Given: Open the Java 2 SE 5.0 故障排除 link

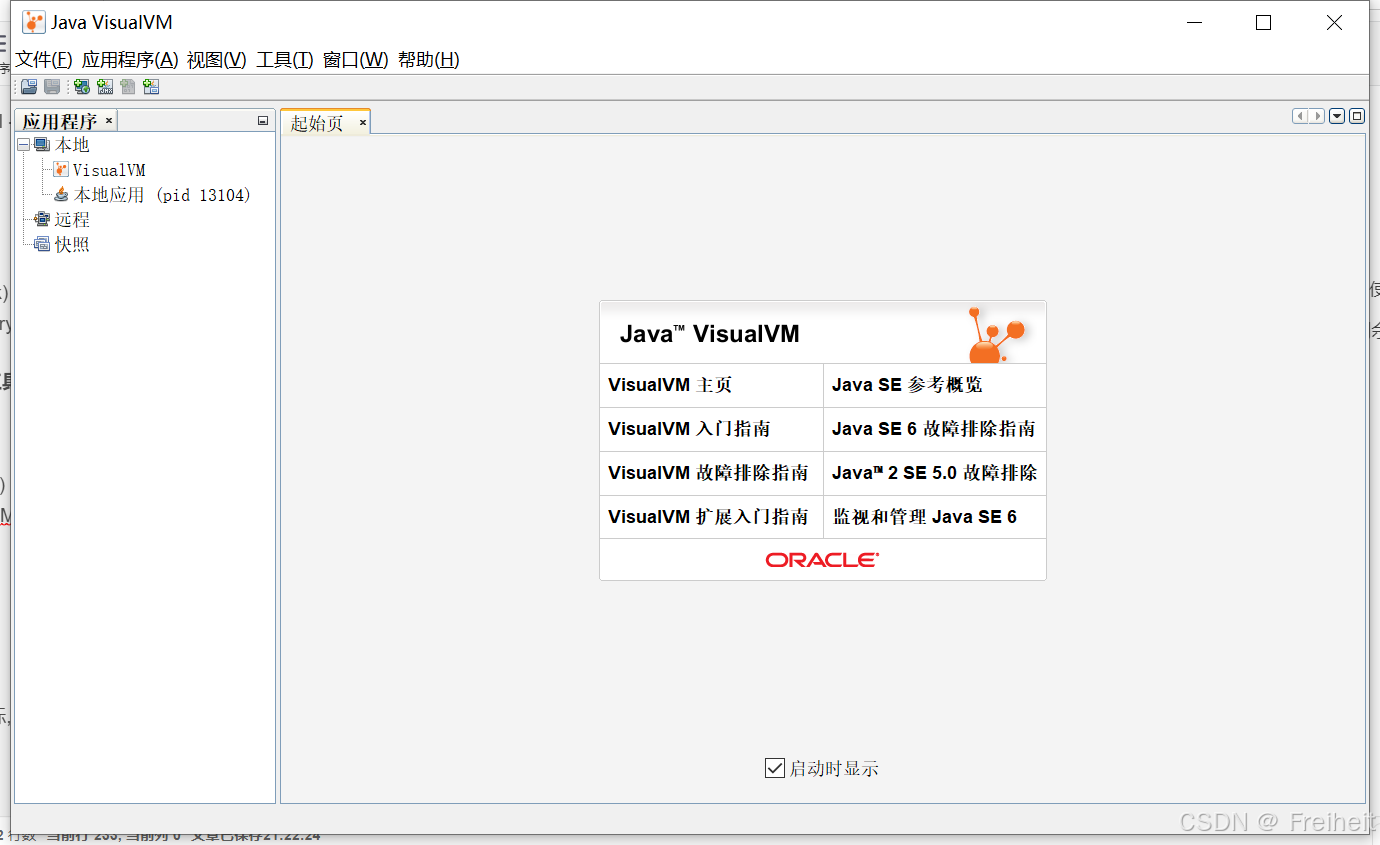Looking at the screenshot, I should 934,473.
